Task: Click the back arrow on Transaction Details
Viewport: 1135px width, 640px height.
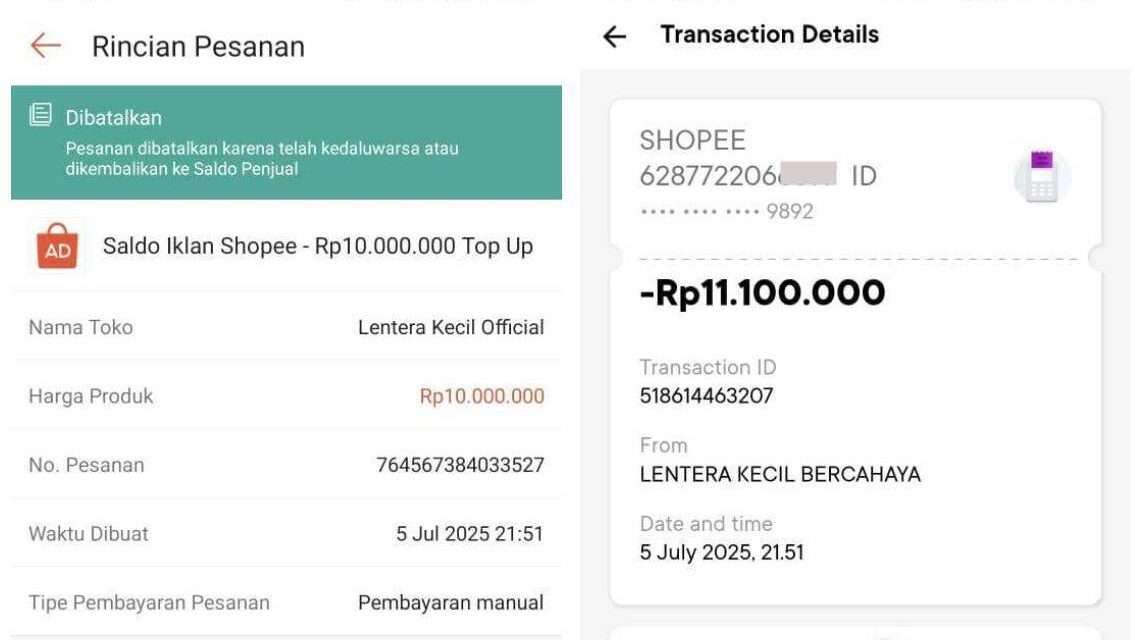Action: [x=613, y=36]
